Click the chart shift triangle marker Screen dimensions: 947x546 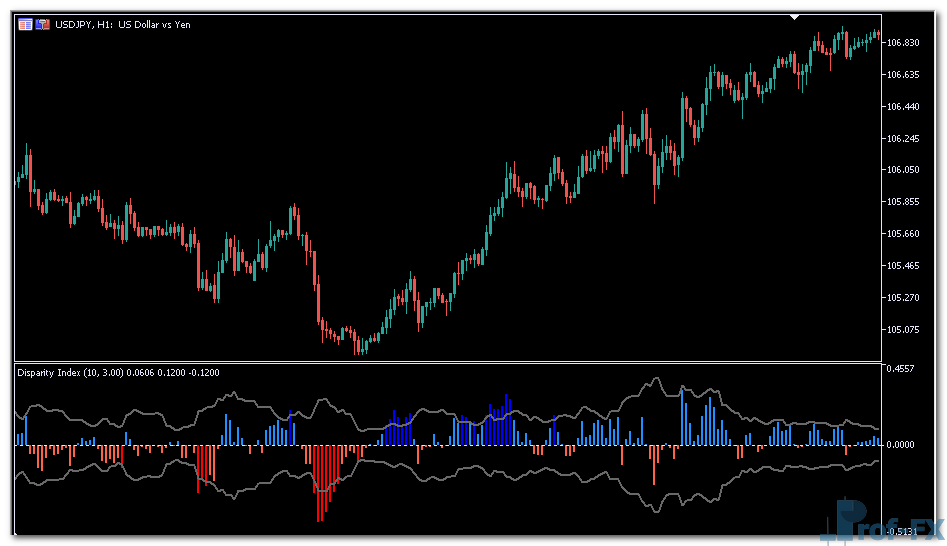click(794, 17)
